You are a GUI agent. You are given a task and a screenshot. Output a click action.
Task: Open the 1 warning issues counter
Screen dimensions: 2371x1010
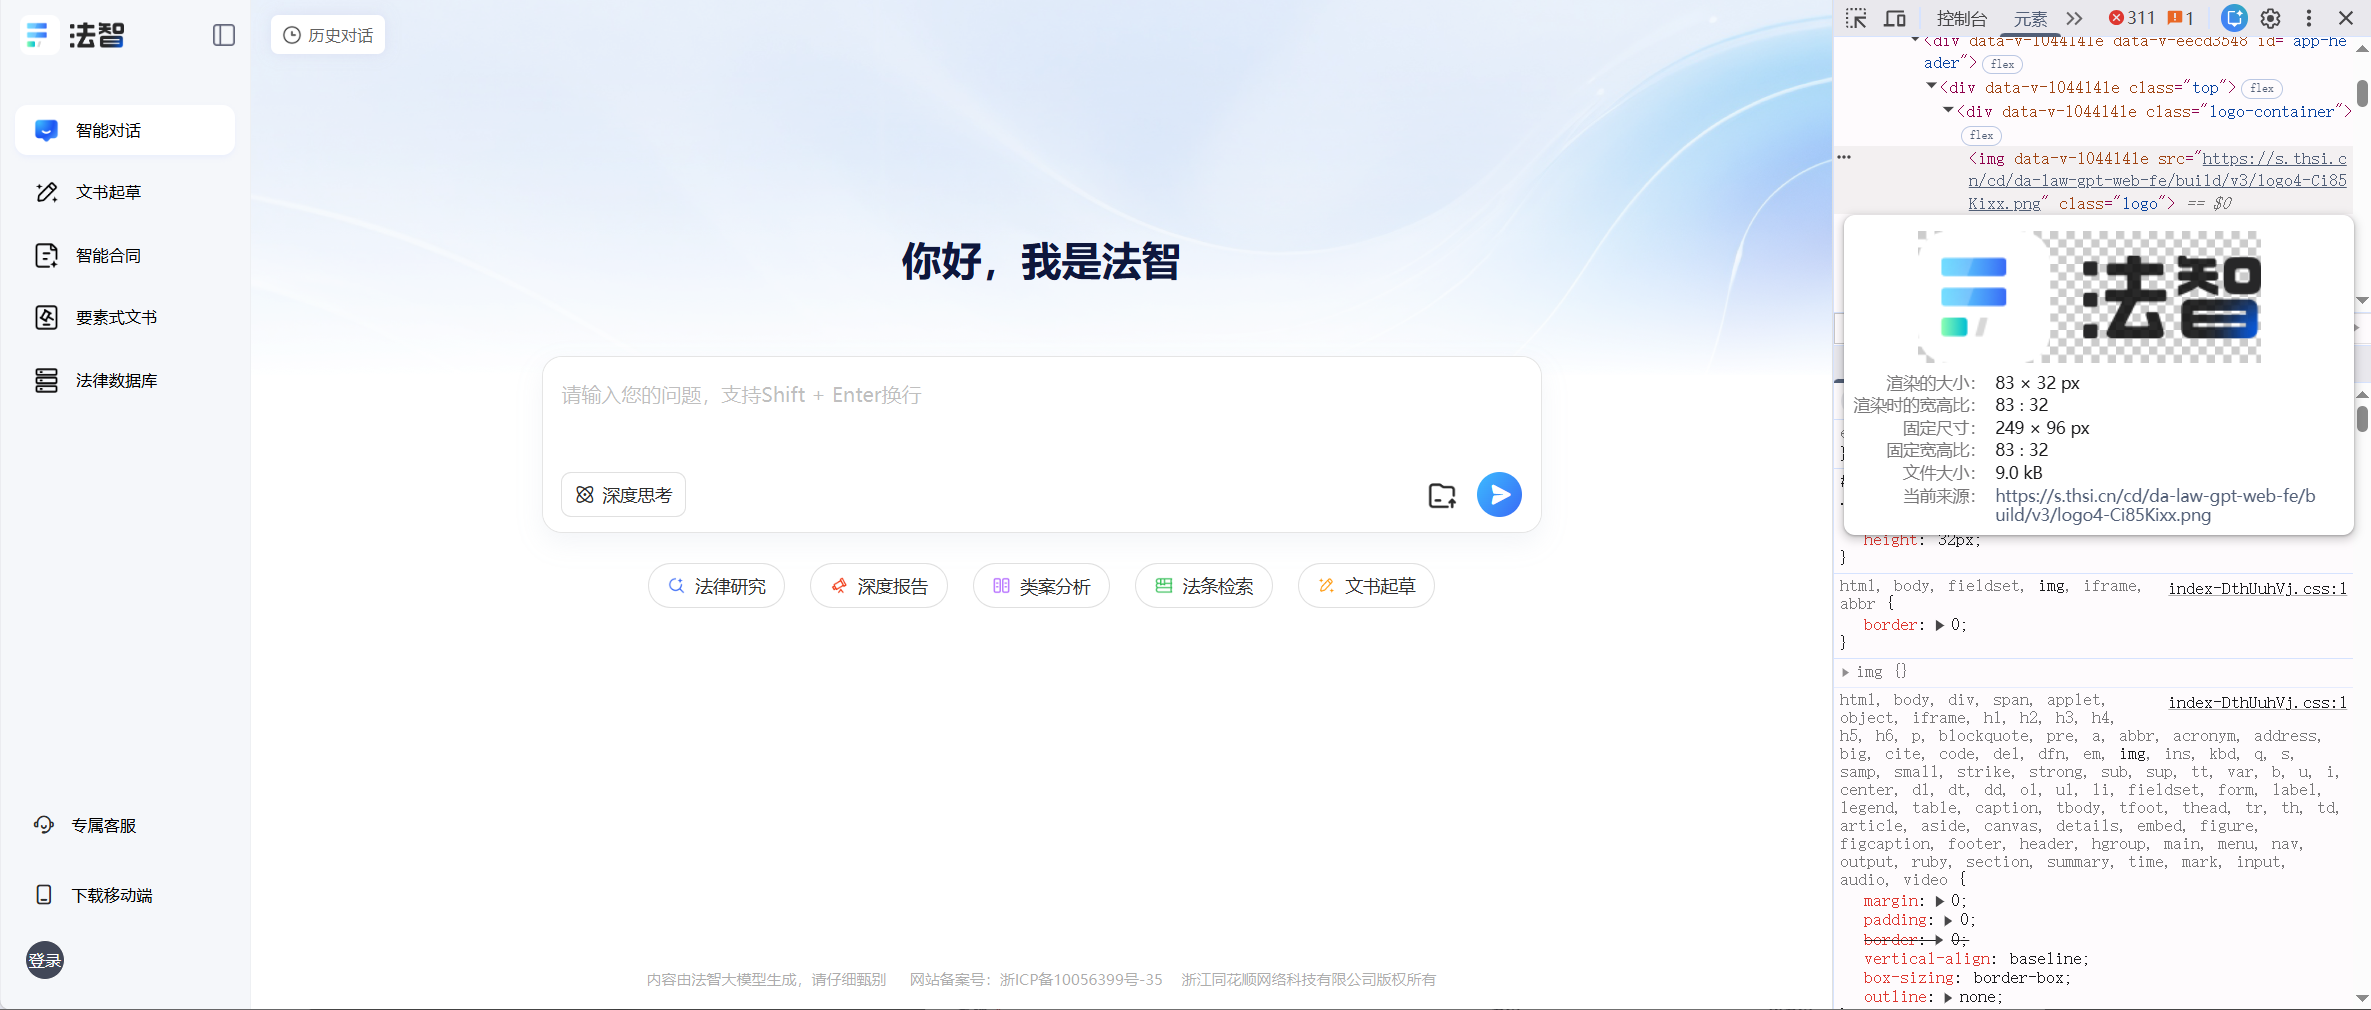[2181, 18]
